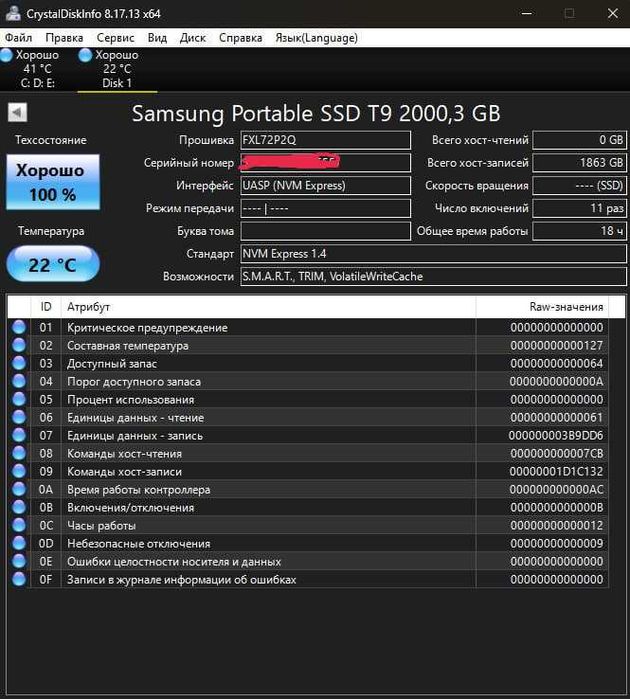Click status orb for Часы работы row
Screen dimensions: 630x699
tap(19, 525)
